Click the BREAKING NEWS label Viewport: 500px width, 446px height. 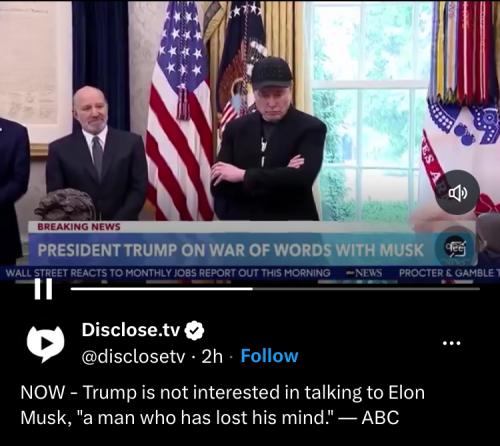[x=79, y=227]
